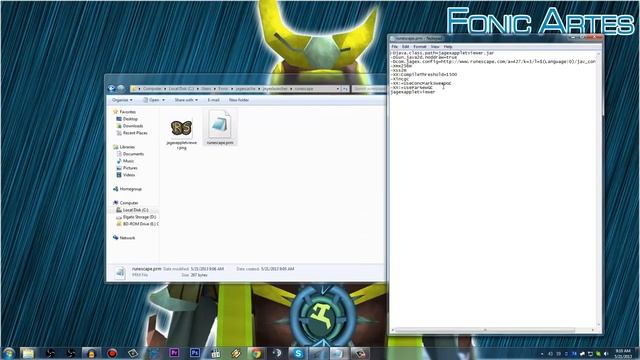
Task: Open Downloads in the navigation pane
Action: click(x=133, y=126)
